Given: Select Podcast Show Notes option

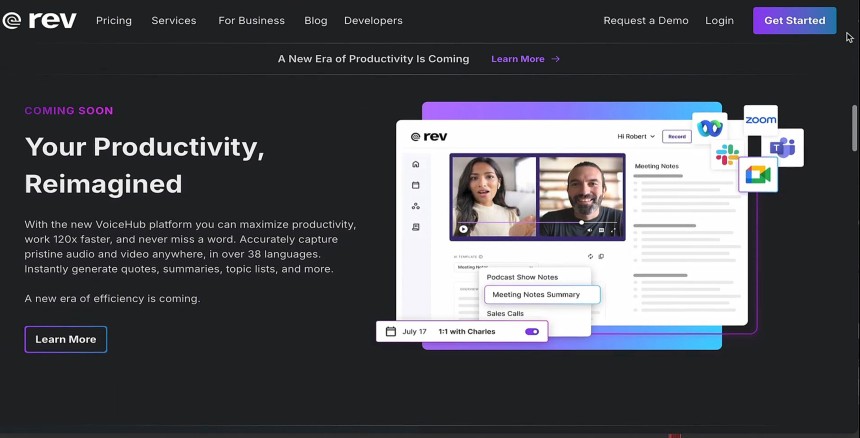Looking at the screenshot, I should click(522, 277).
